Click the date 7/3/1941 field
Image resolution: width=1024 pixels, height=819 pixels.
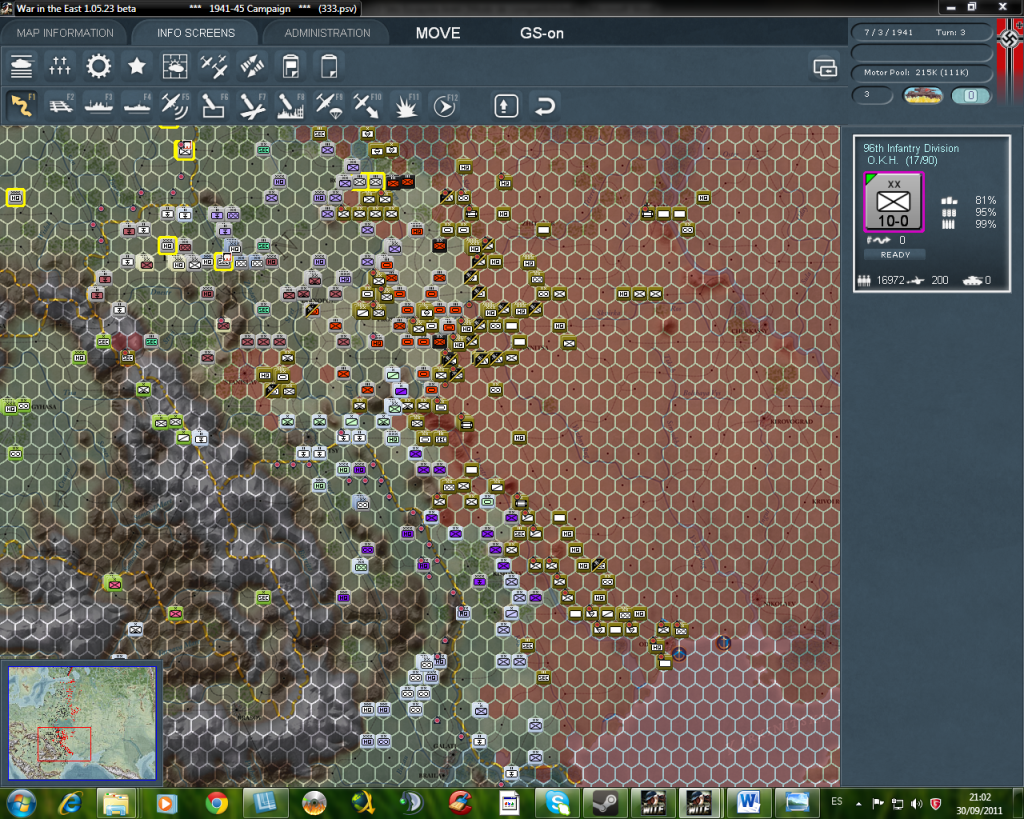888,32
